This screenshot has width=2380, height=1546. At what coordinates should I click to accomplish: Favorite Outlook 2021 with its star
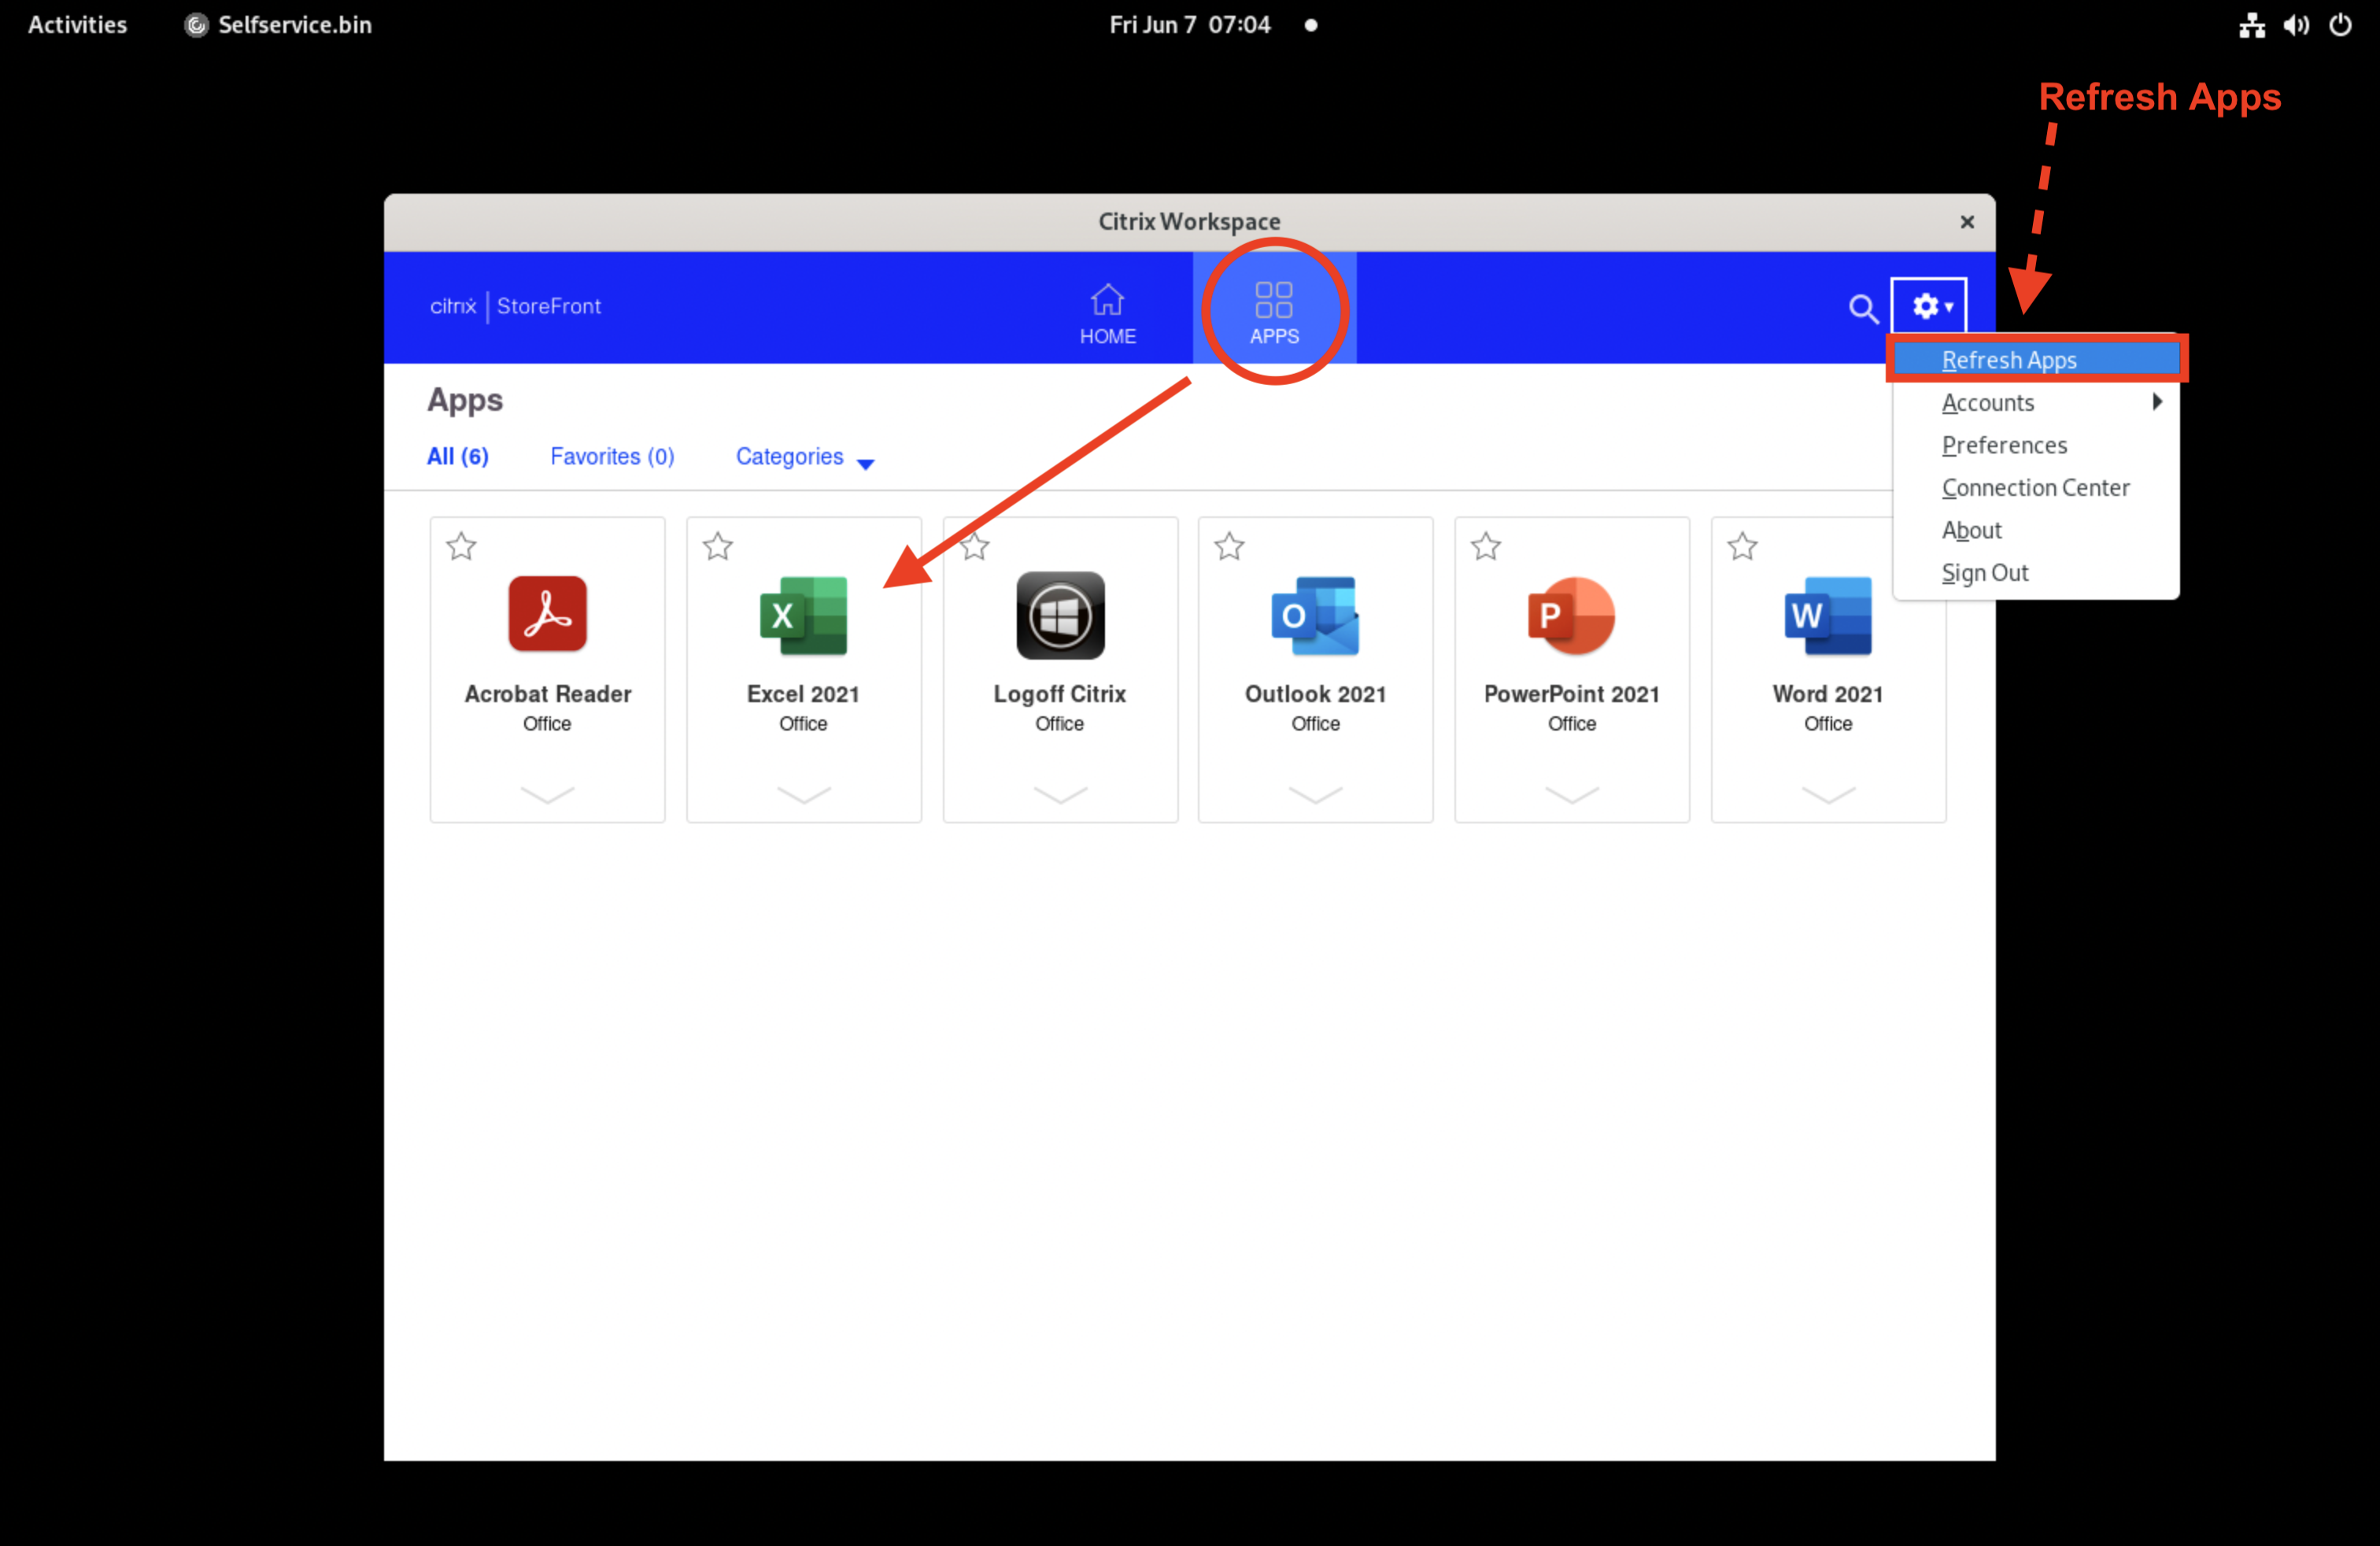(1229, 546)
